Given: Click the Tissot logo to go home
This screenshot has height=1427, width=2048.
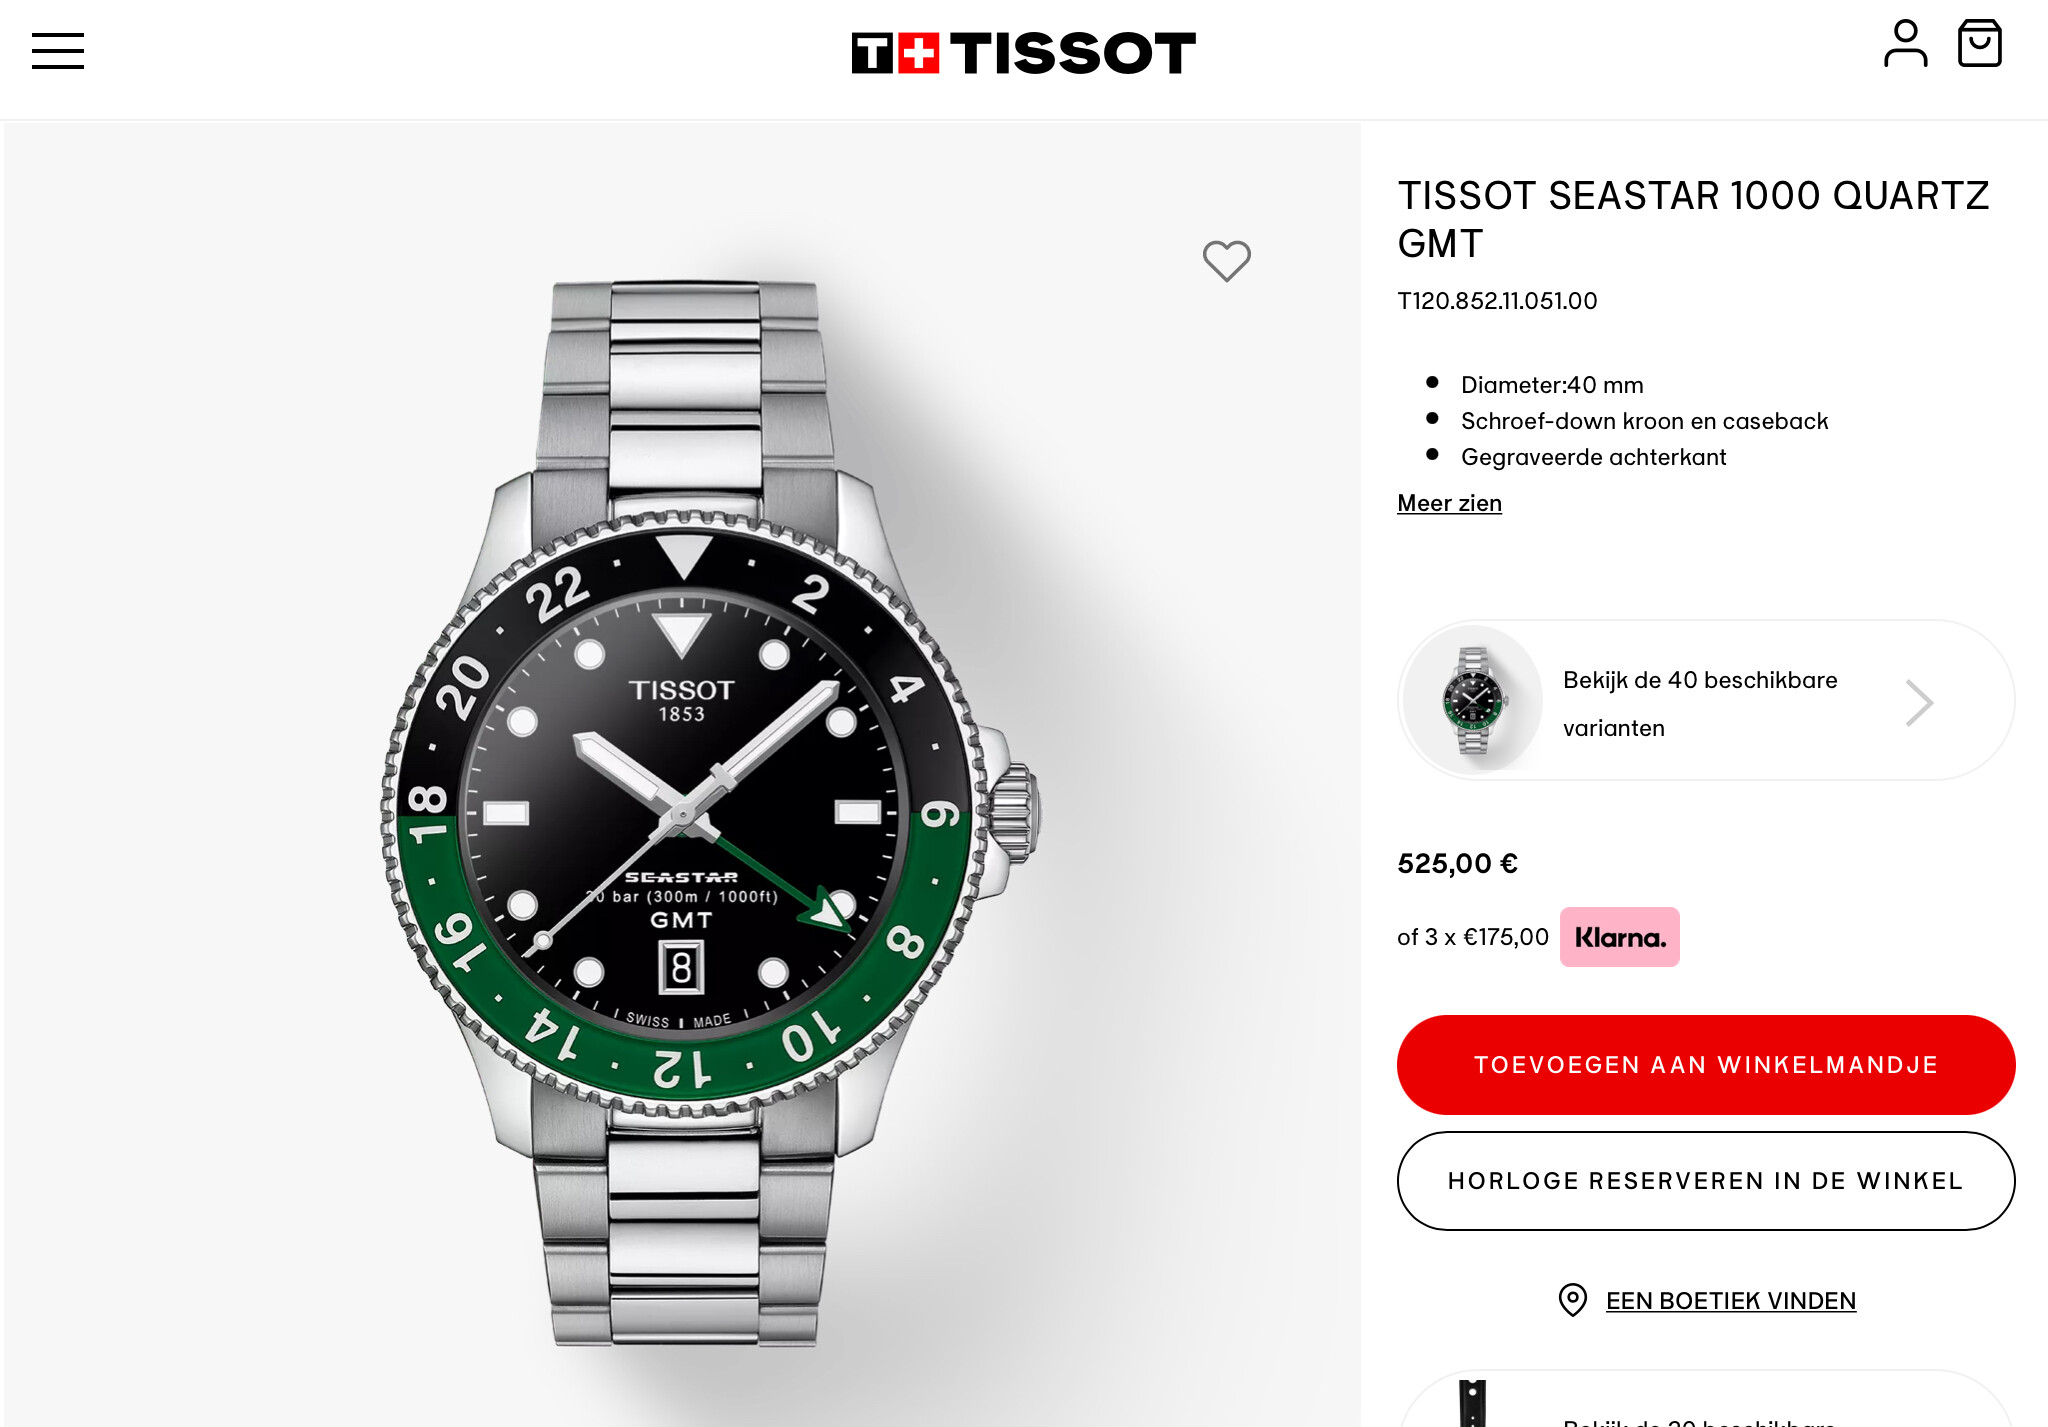Looking at the screenshot, I should (x=1023, y=52).
